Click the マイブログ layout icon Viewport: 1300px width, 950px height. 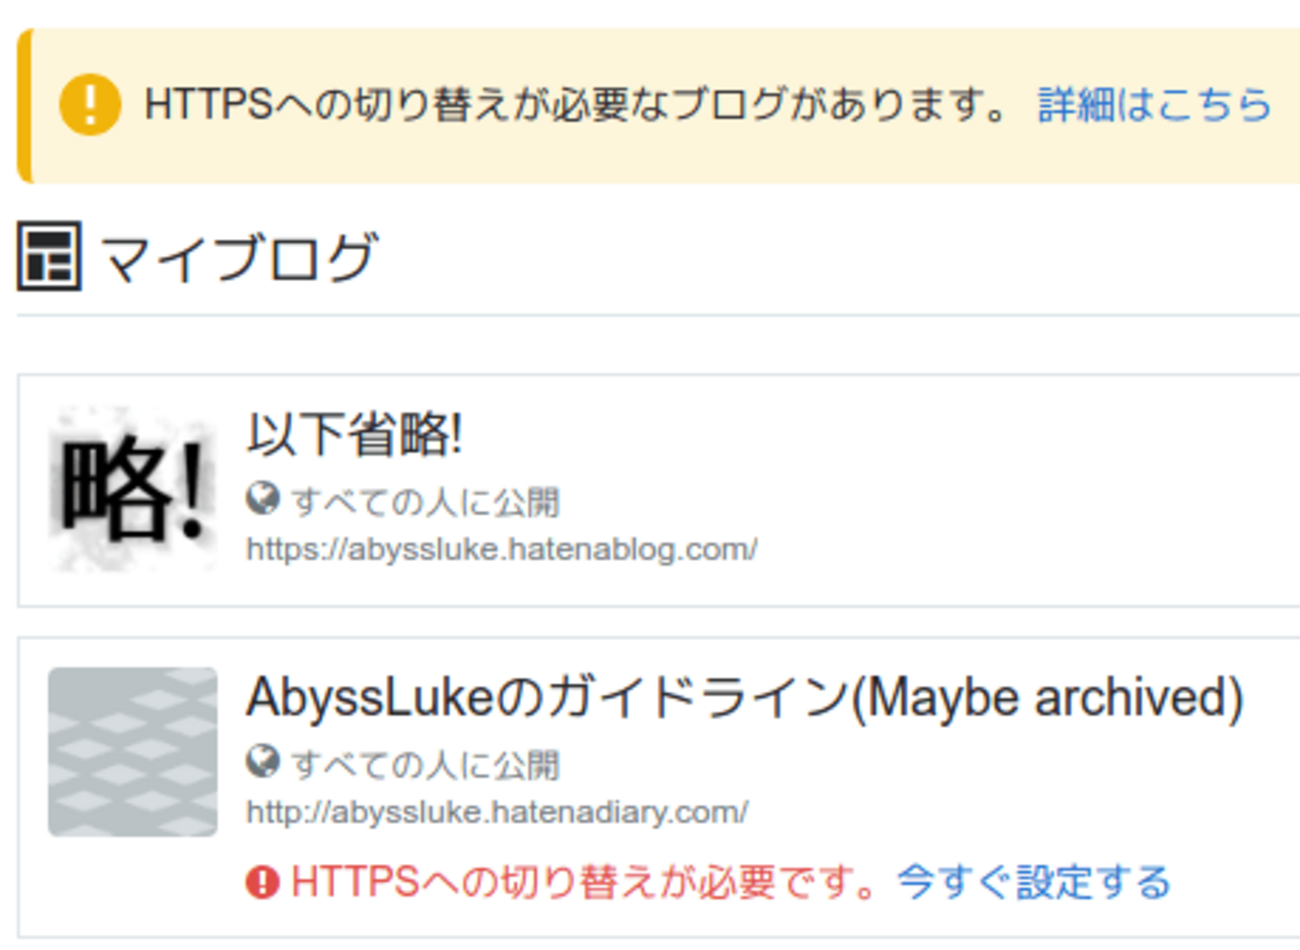pyautogui.click(x=48, y=257)
